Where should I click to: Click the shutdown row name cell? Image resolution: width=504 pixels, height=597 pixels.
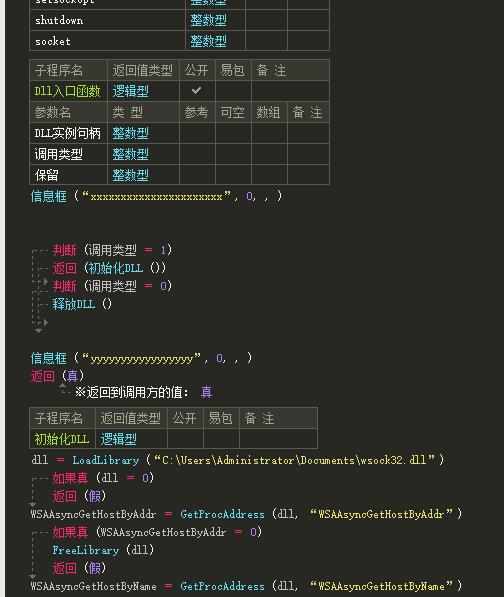pyautogui.click(x=107, y=20)
